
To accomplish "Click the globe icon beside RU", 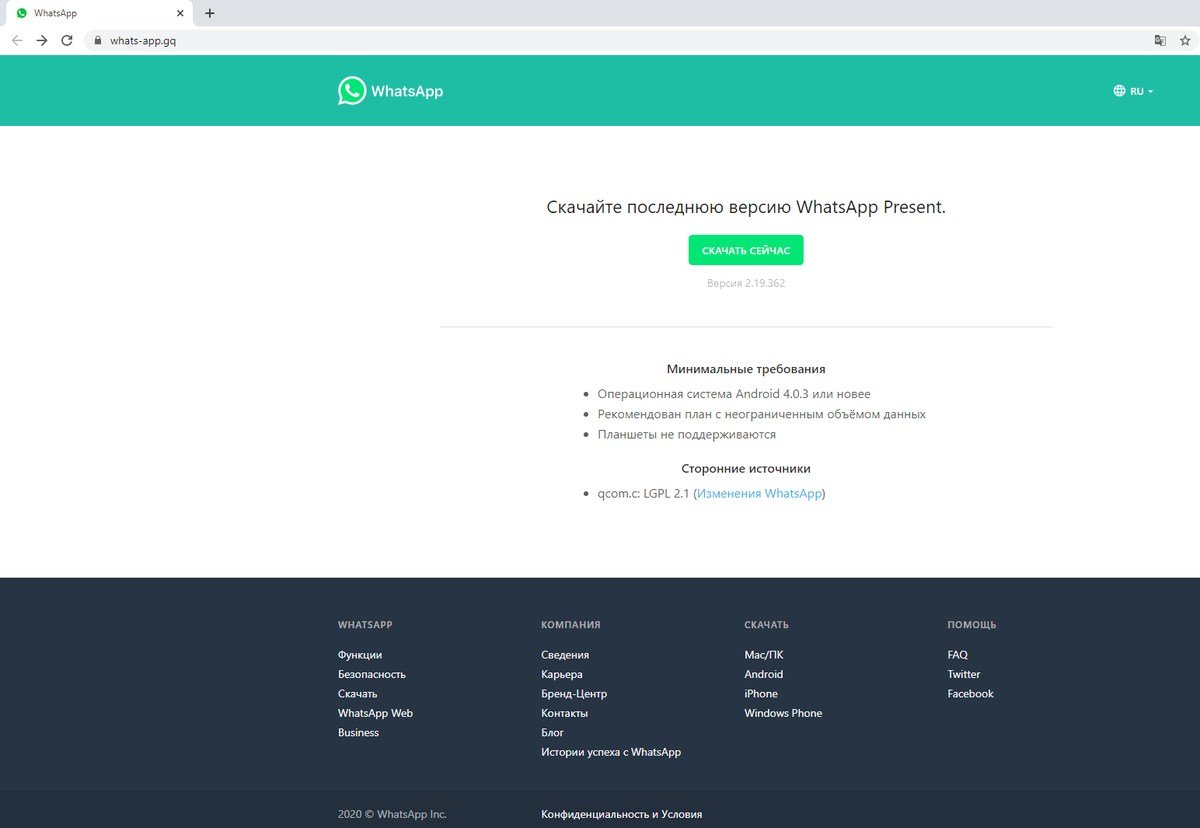I will [x=1119, y=91].
